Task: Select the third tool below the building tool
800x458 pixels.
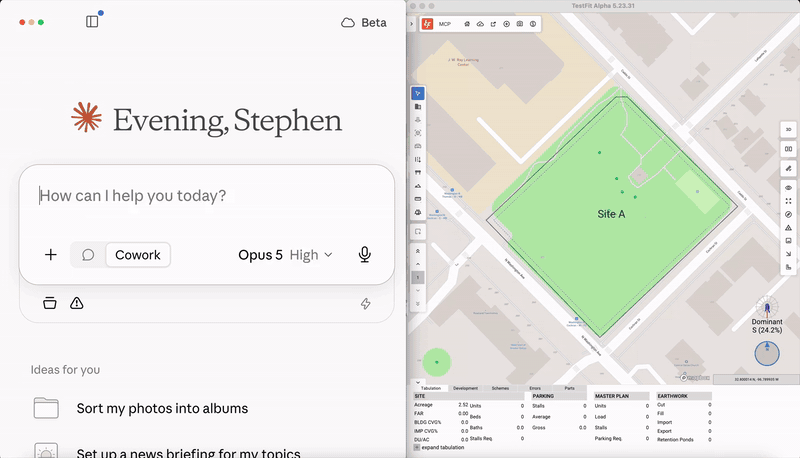Action: (418, 120)
